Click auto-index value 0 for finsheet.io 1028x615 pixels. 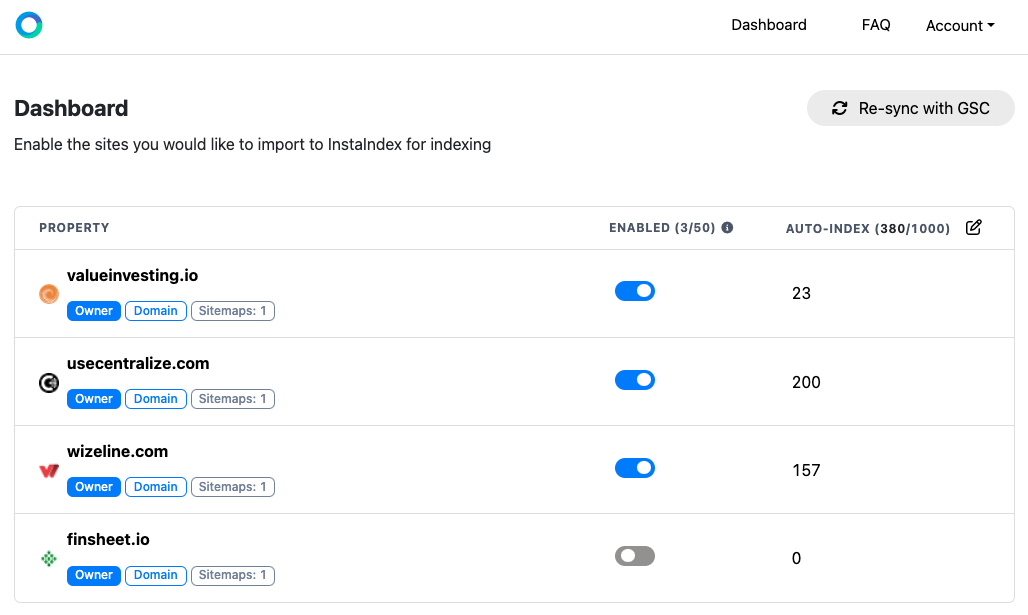click(797, 558)
